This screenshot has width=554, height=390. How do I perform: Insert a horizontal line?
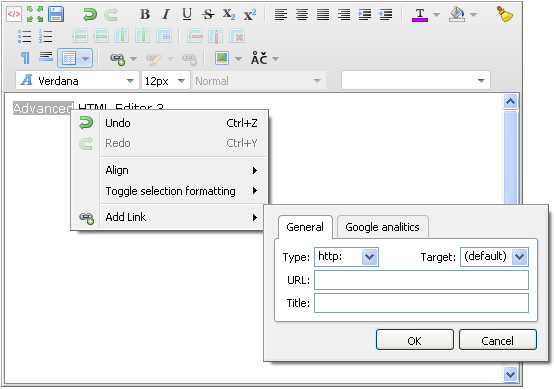click(46, 57)
